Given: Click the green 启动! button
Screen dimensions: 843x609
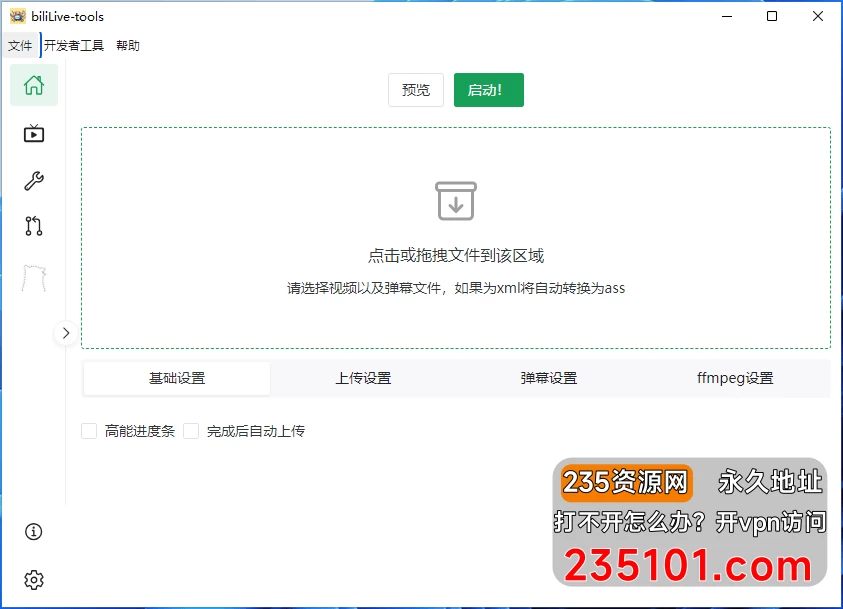Looking at the screenshot, I should (x=488, y=89).
